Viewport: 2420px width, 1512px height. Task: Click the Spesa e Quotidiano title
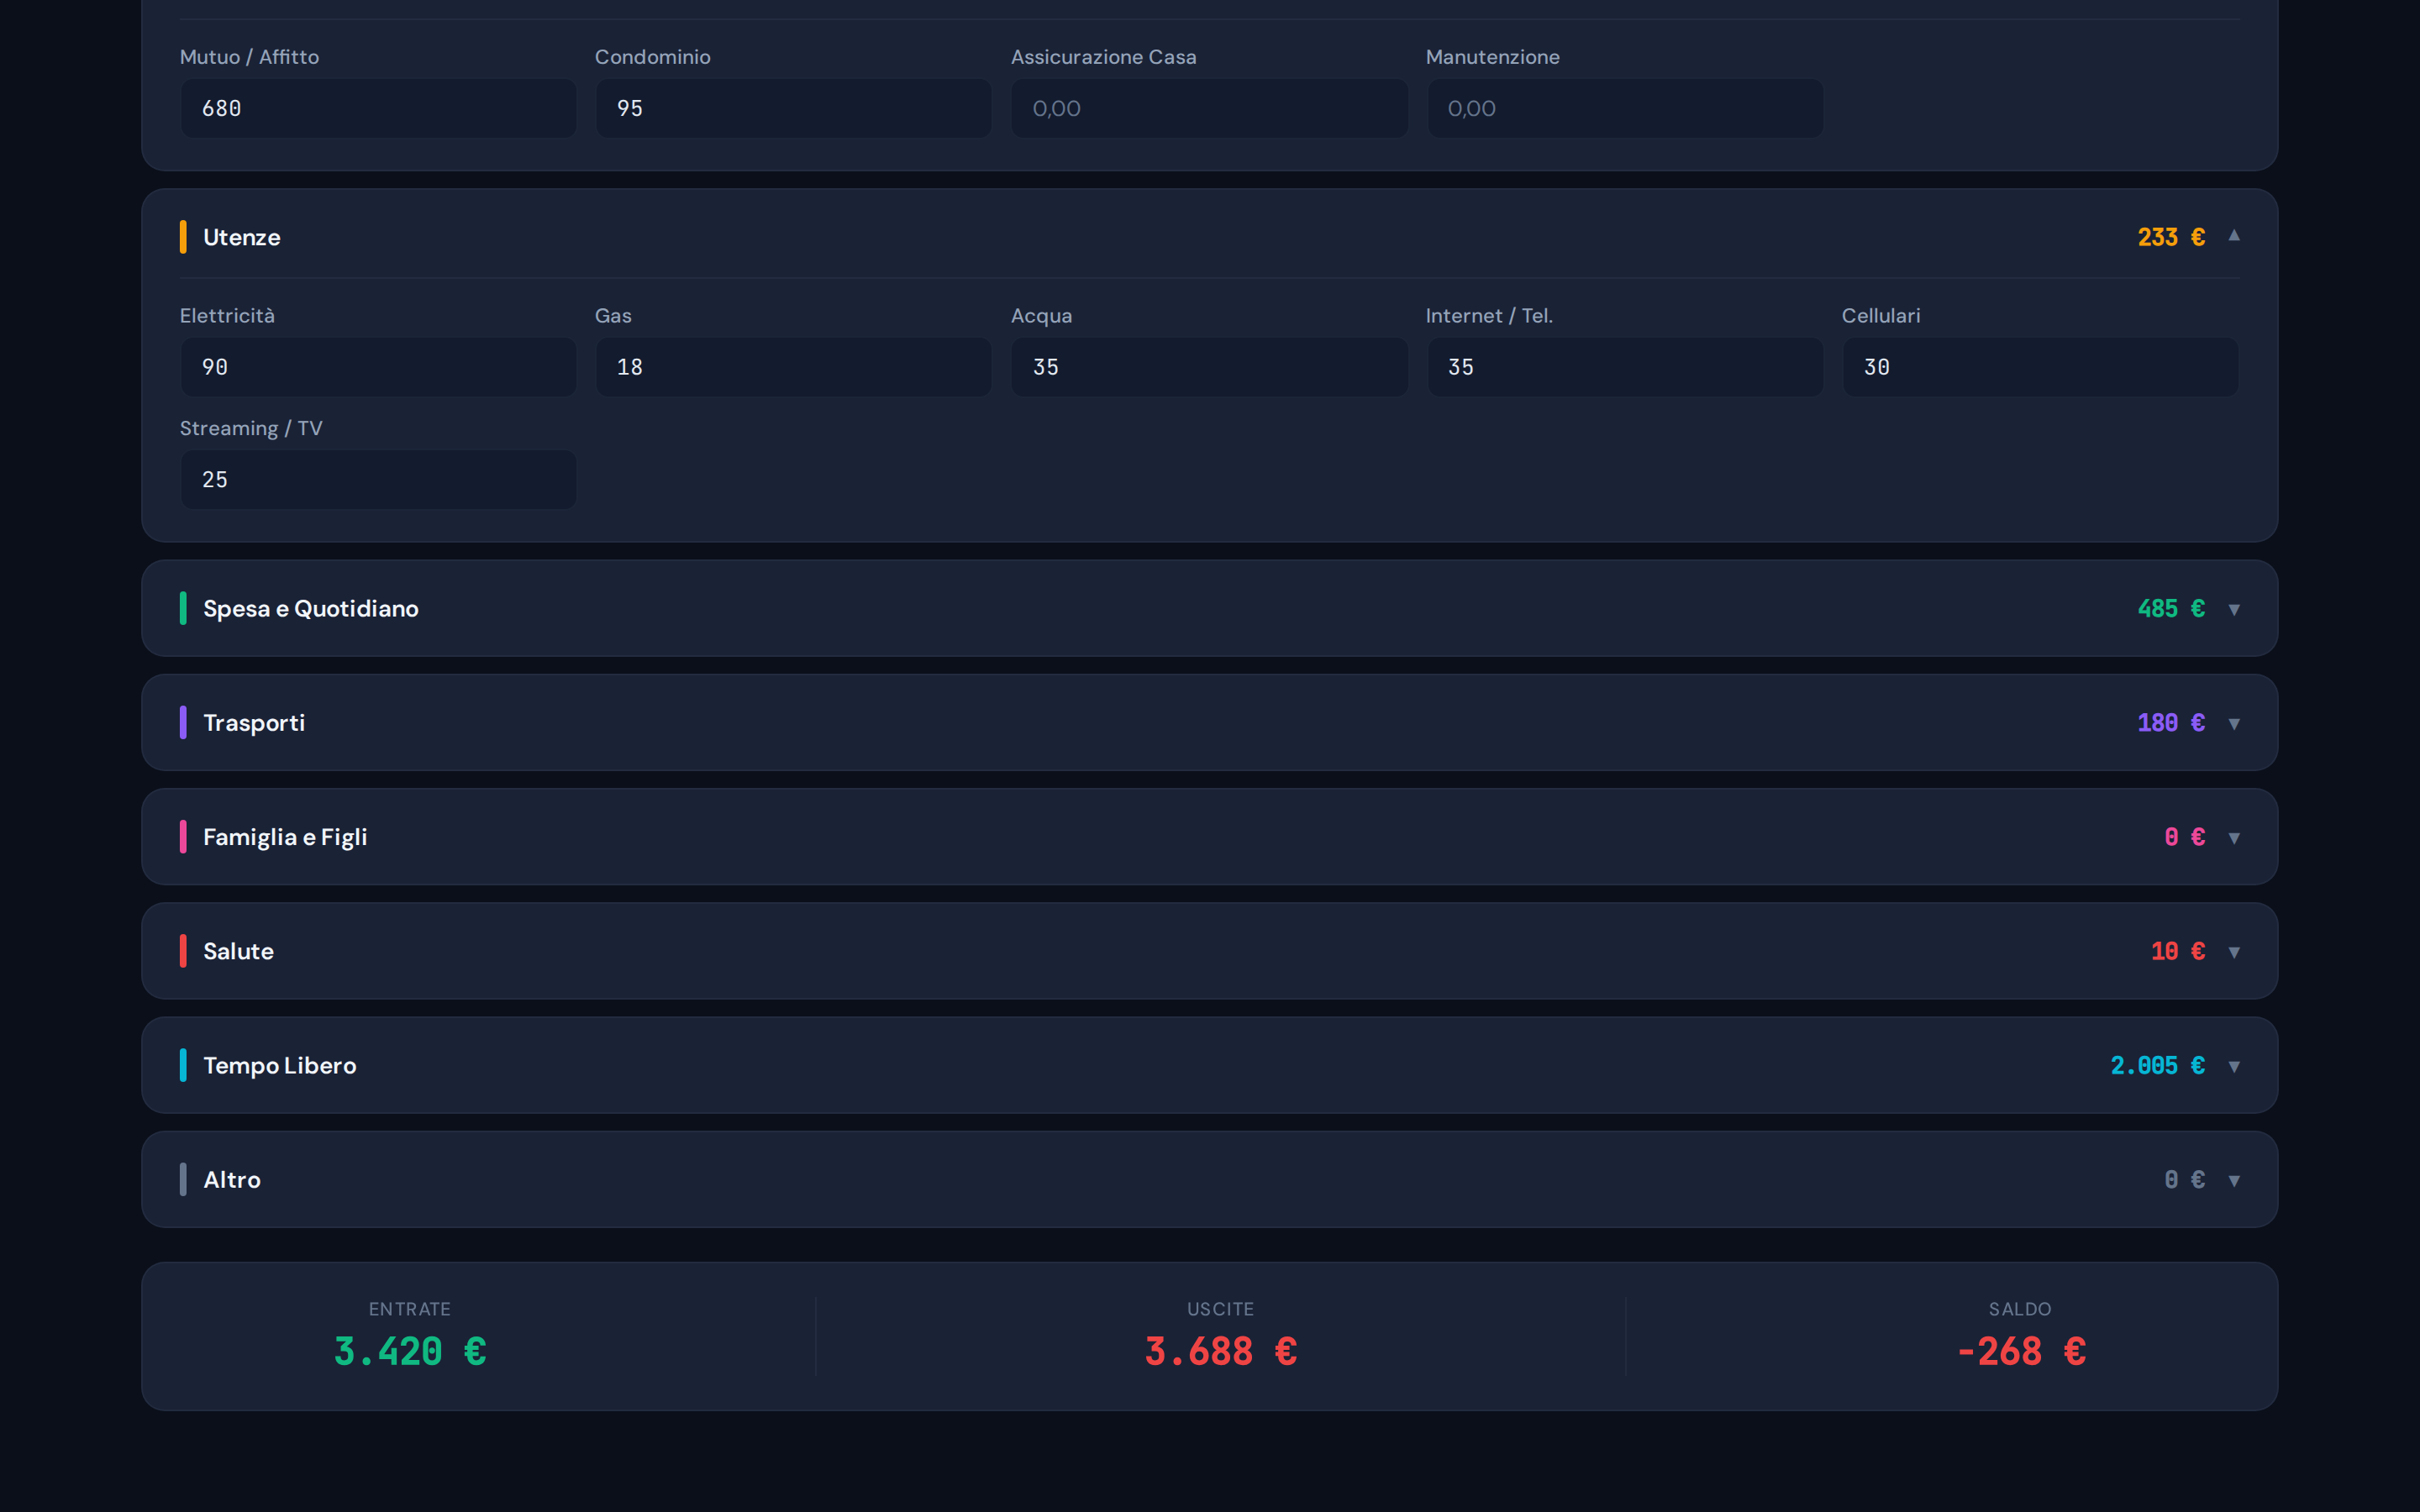[311, 608]
